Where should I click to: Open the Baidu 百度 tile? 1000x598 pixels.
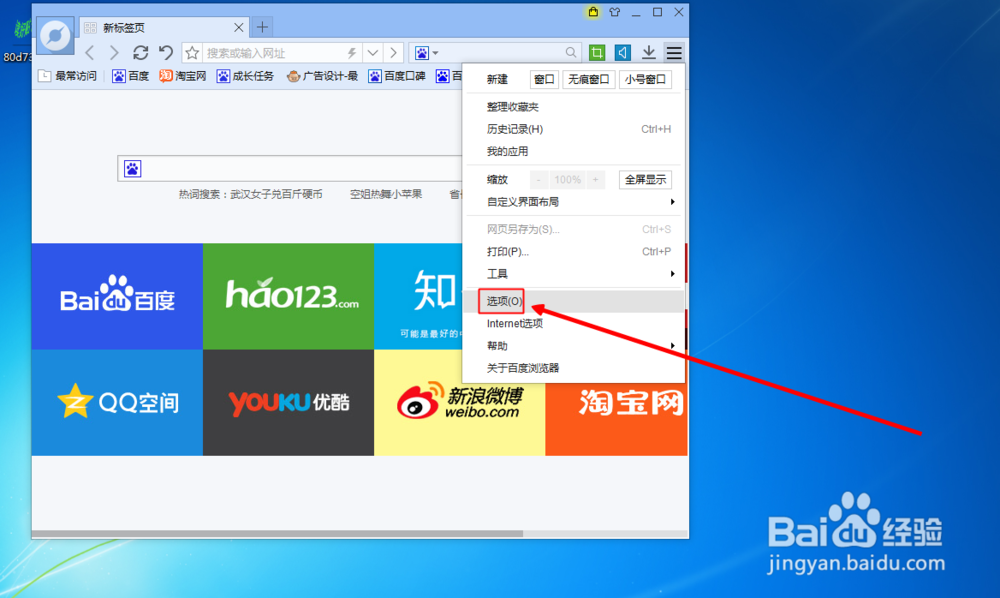pyautogui.click(x=117, y=296)
